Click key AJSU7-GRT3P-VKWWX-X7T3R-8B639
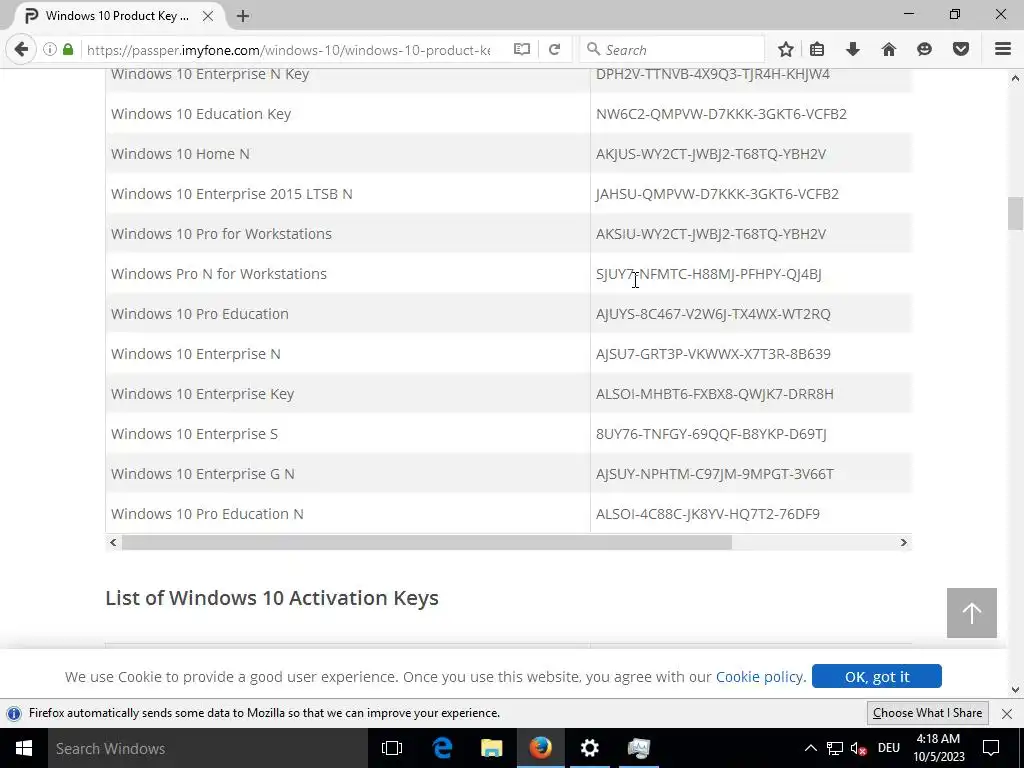Screen dimensions: 1024x768 [x=713, y=354]
